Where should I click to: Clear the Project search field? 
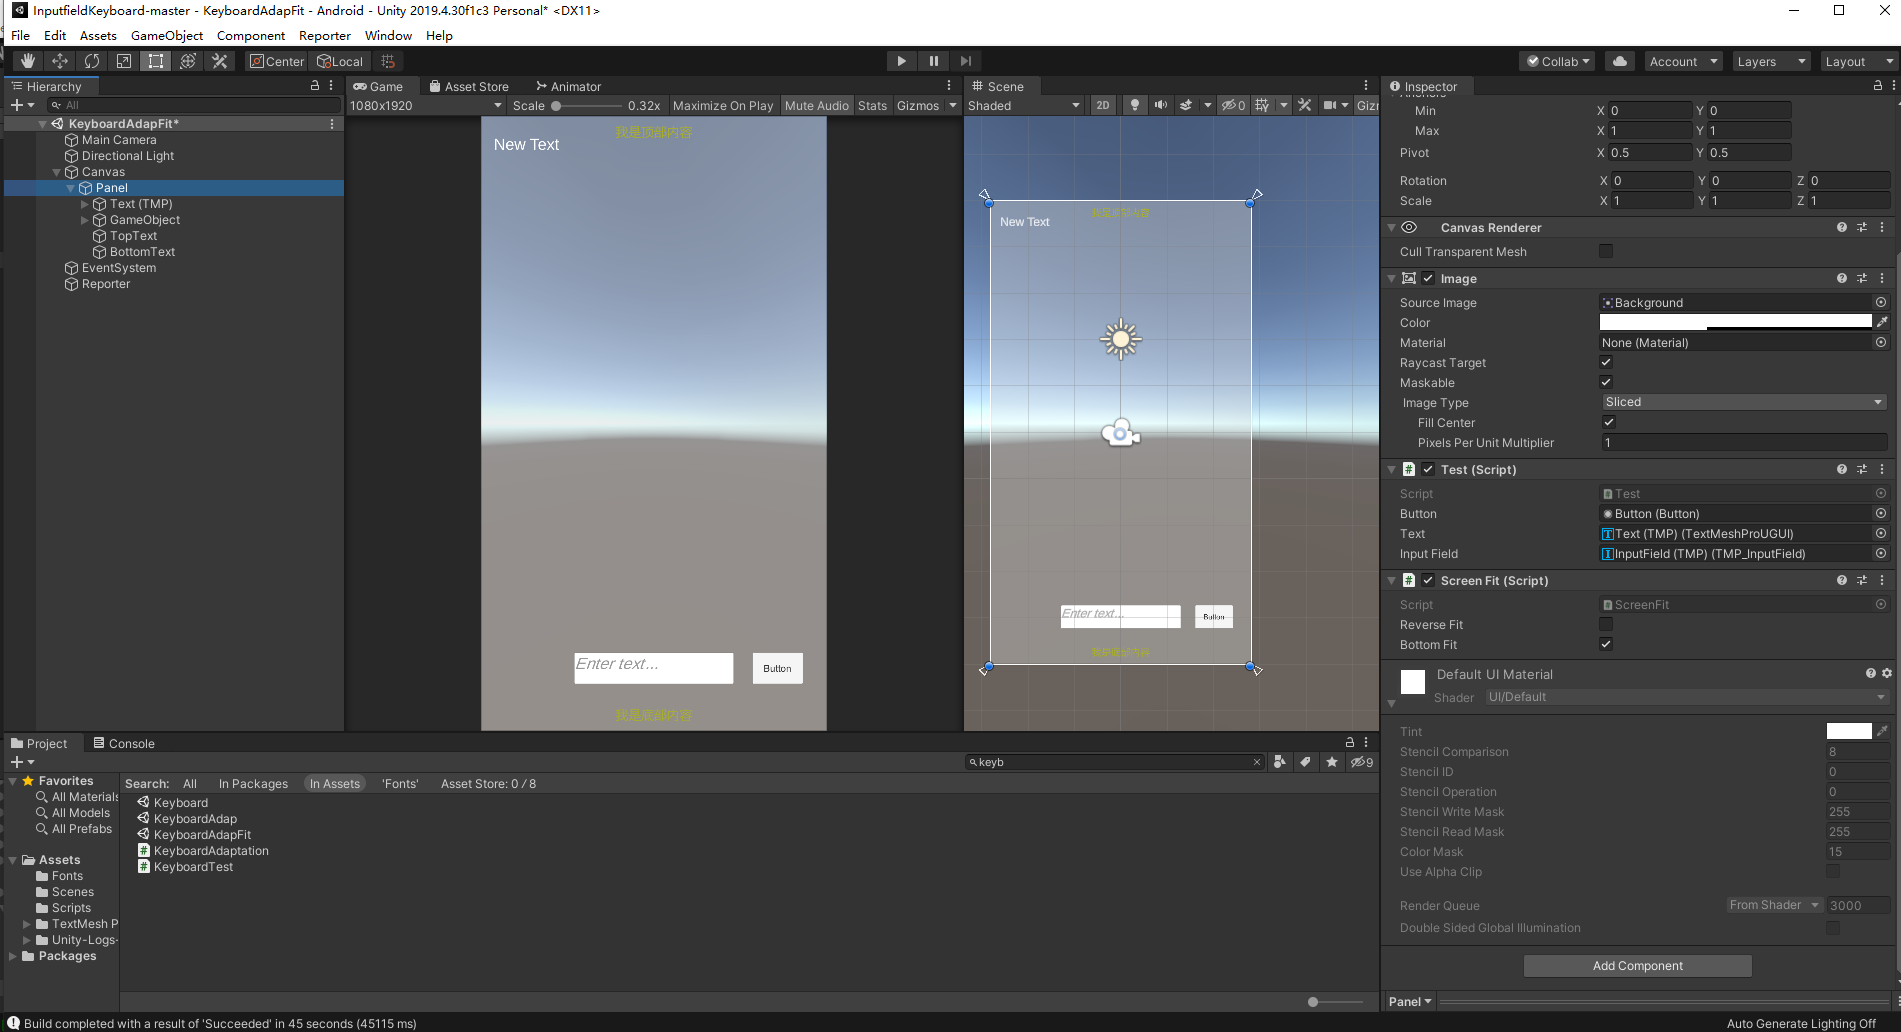1257,762
